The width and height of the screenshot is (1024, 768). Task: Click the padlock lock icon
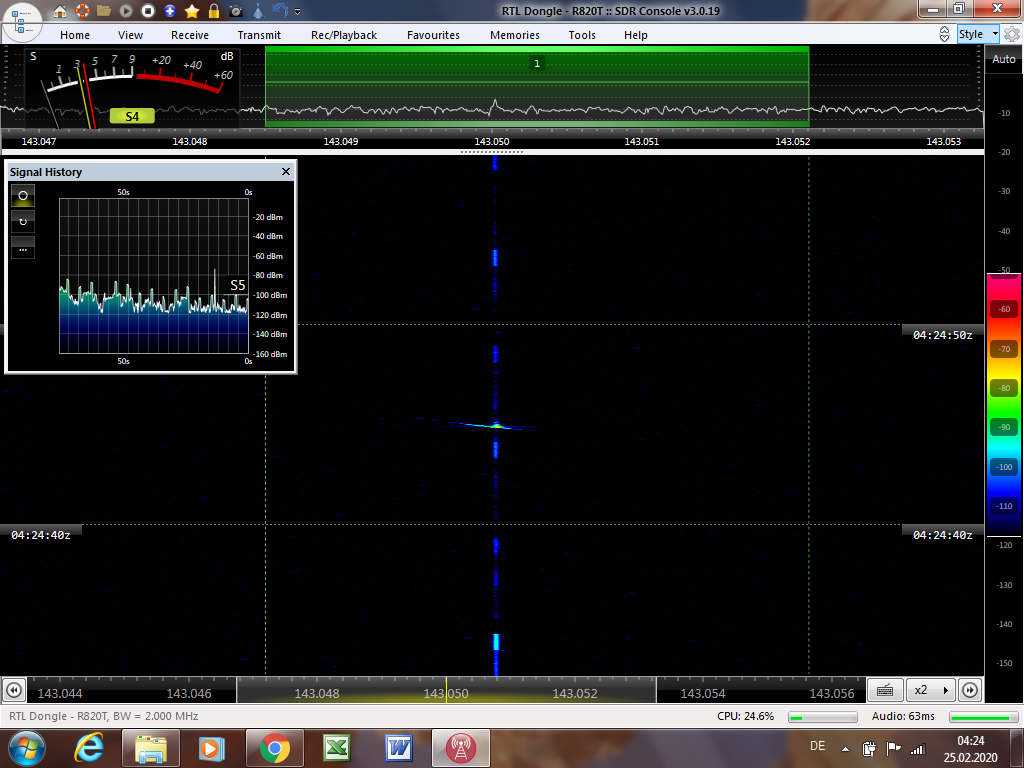point(214,10)
